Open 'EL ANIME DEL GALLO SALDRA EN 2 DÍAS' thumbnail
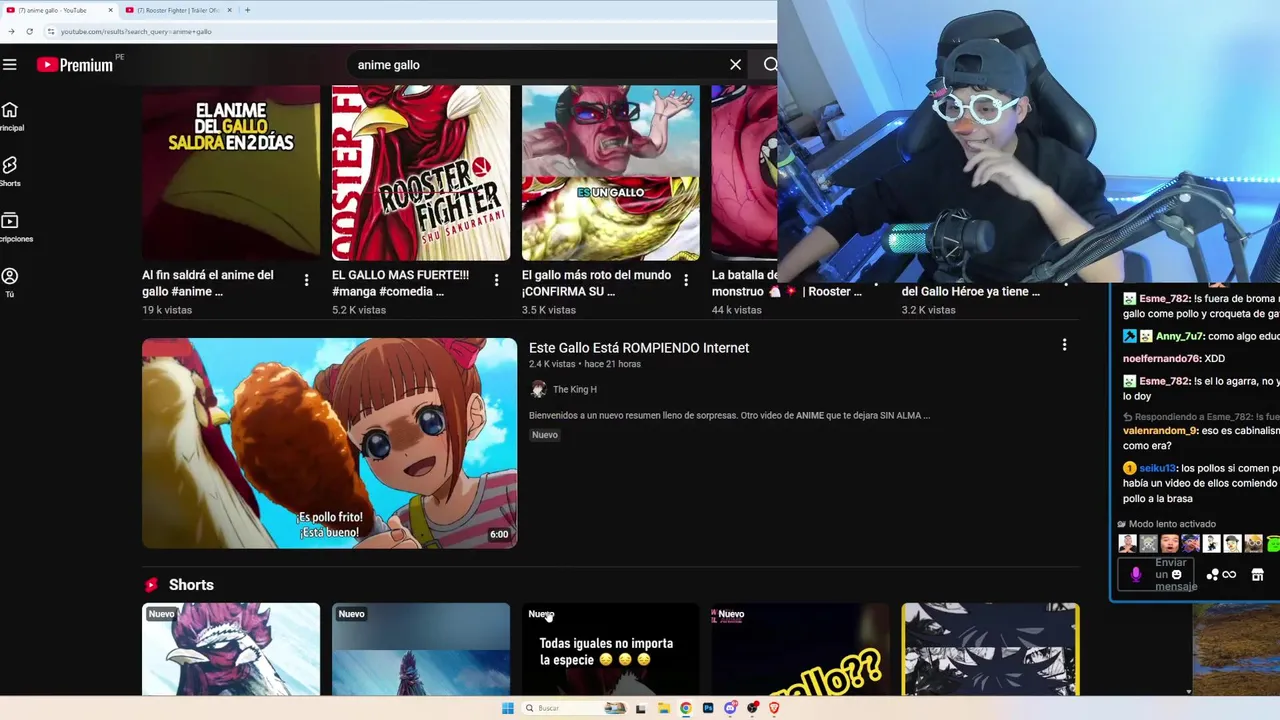 coord(231,172)
